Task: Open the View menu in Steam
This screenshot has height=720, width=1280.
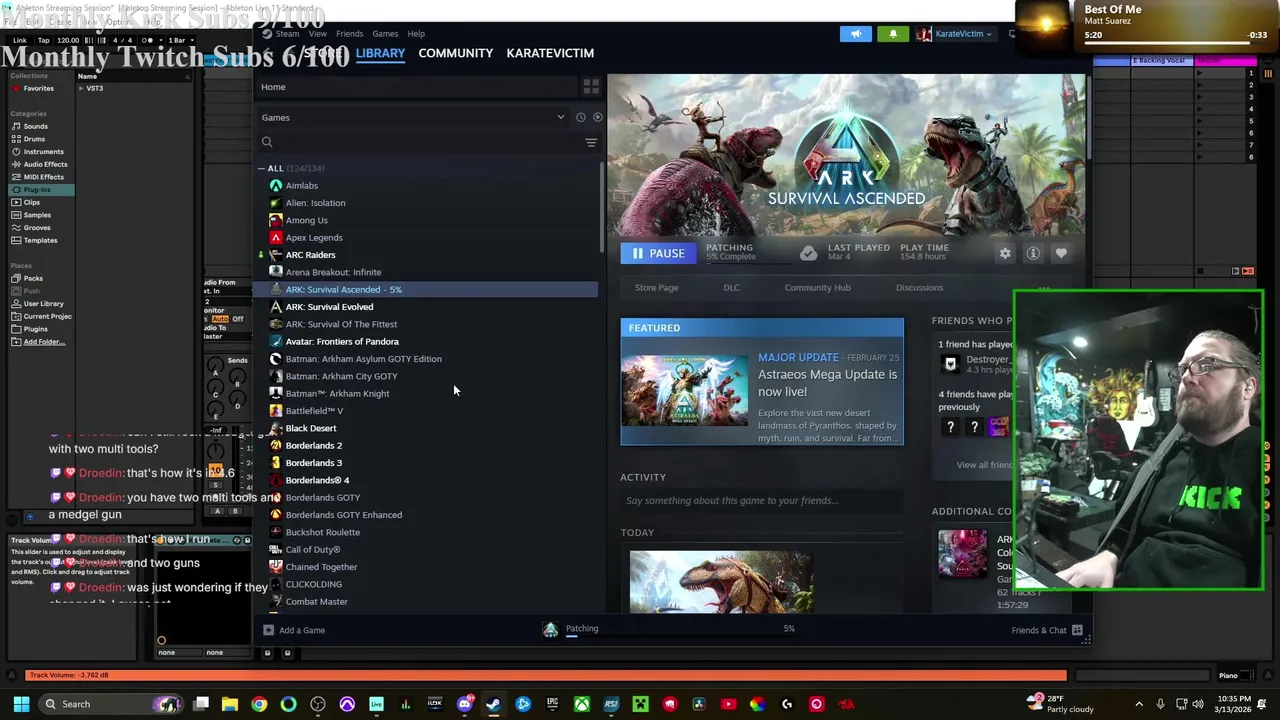Action: pos(317,34)
